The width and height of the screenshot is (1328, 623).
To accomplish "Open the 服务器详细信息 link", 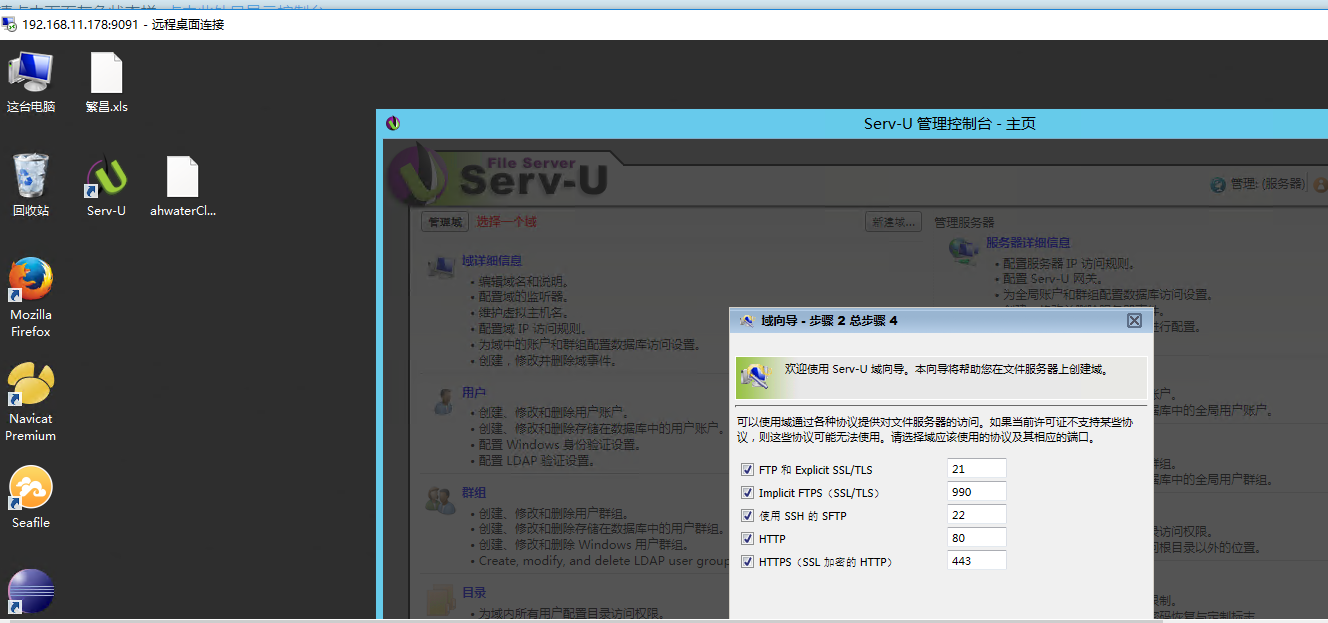I will tap(1028, 243).
